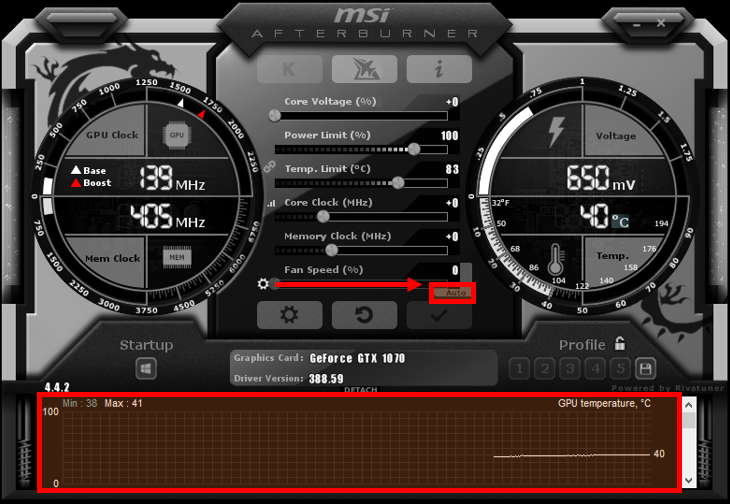Open settings with the gear button
730x504 pixels.
coord(289,314)
